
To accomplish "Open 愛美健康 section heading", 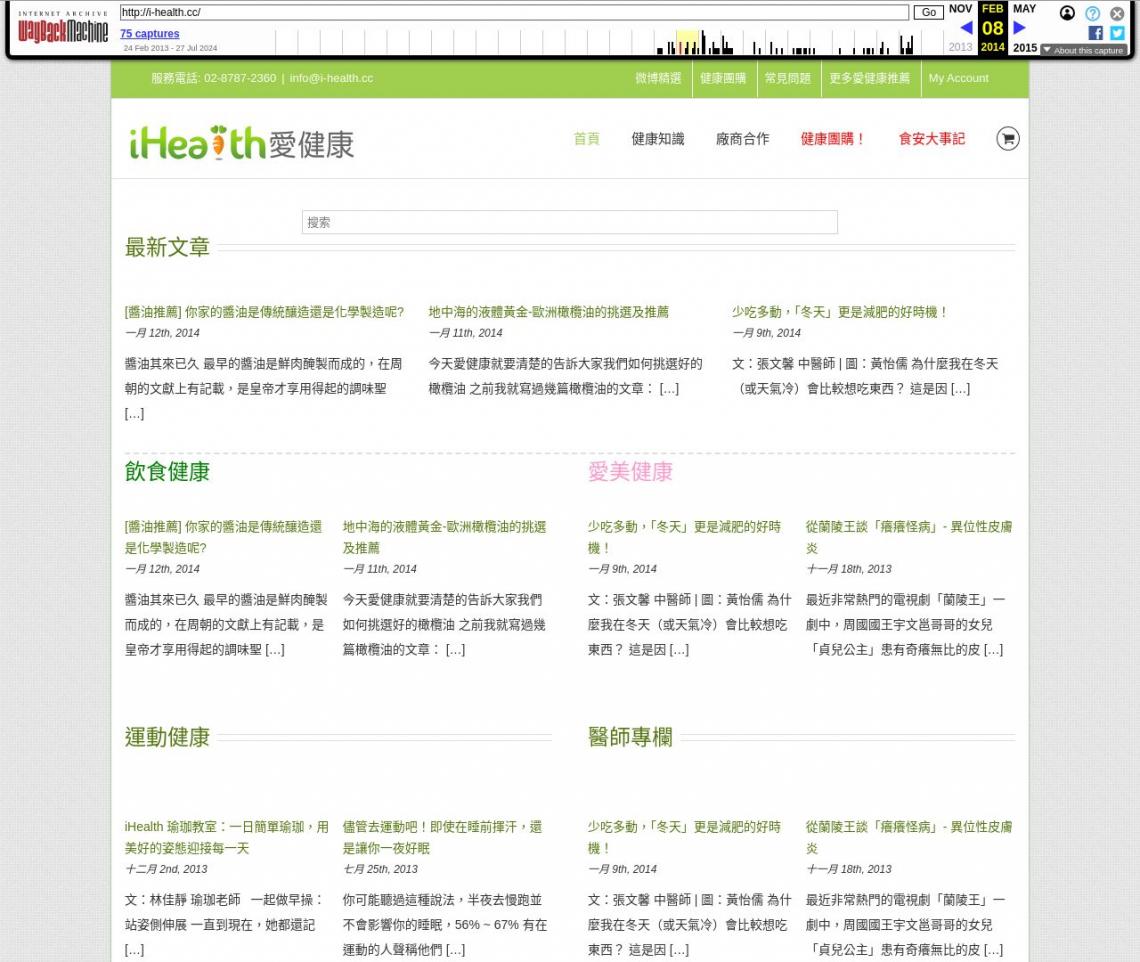I will (630, 471).
